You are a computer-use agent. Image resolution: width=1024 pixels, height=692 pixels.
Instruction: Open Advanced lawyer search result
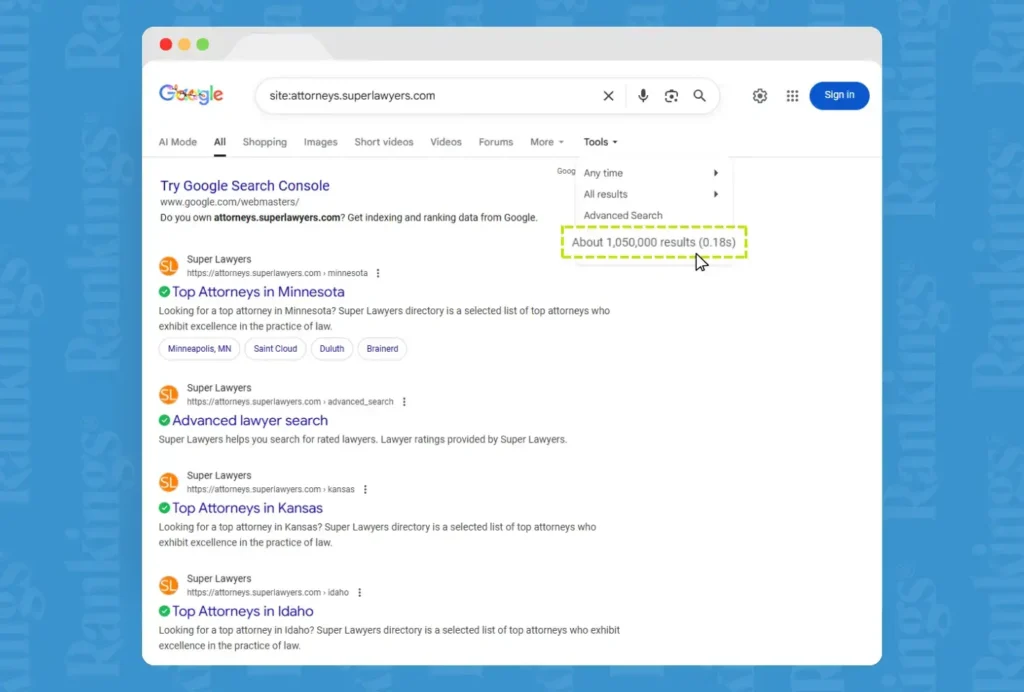click(250, 420)
